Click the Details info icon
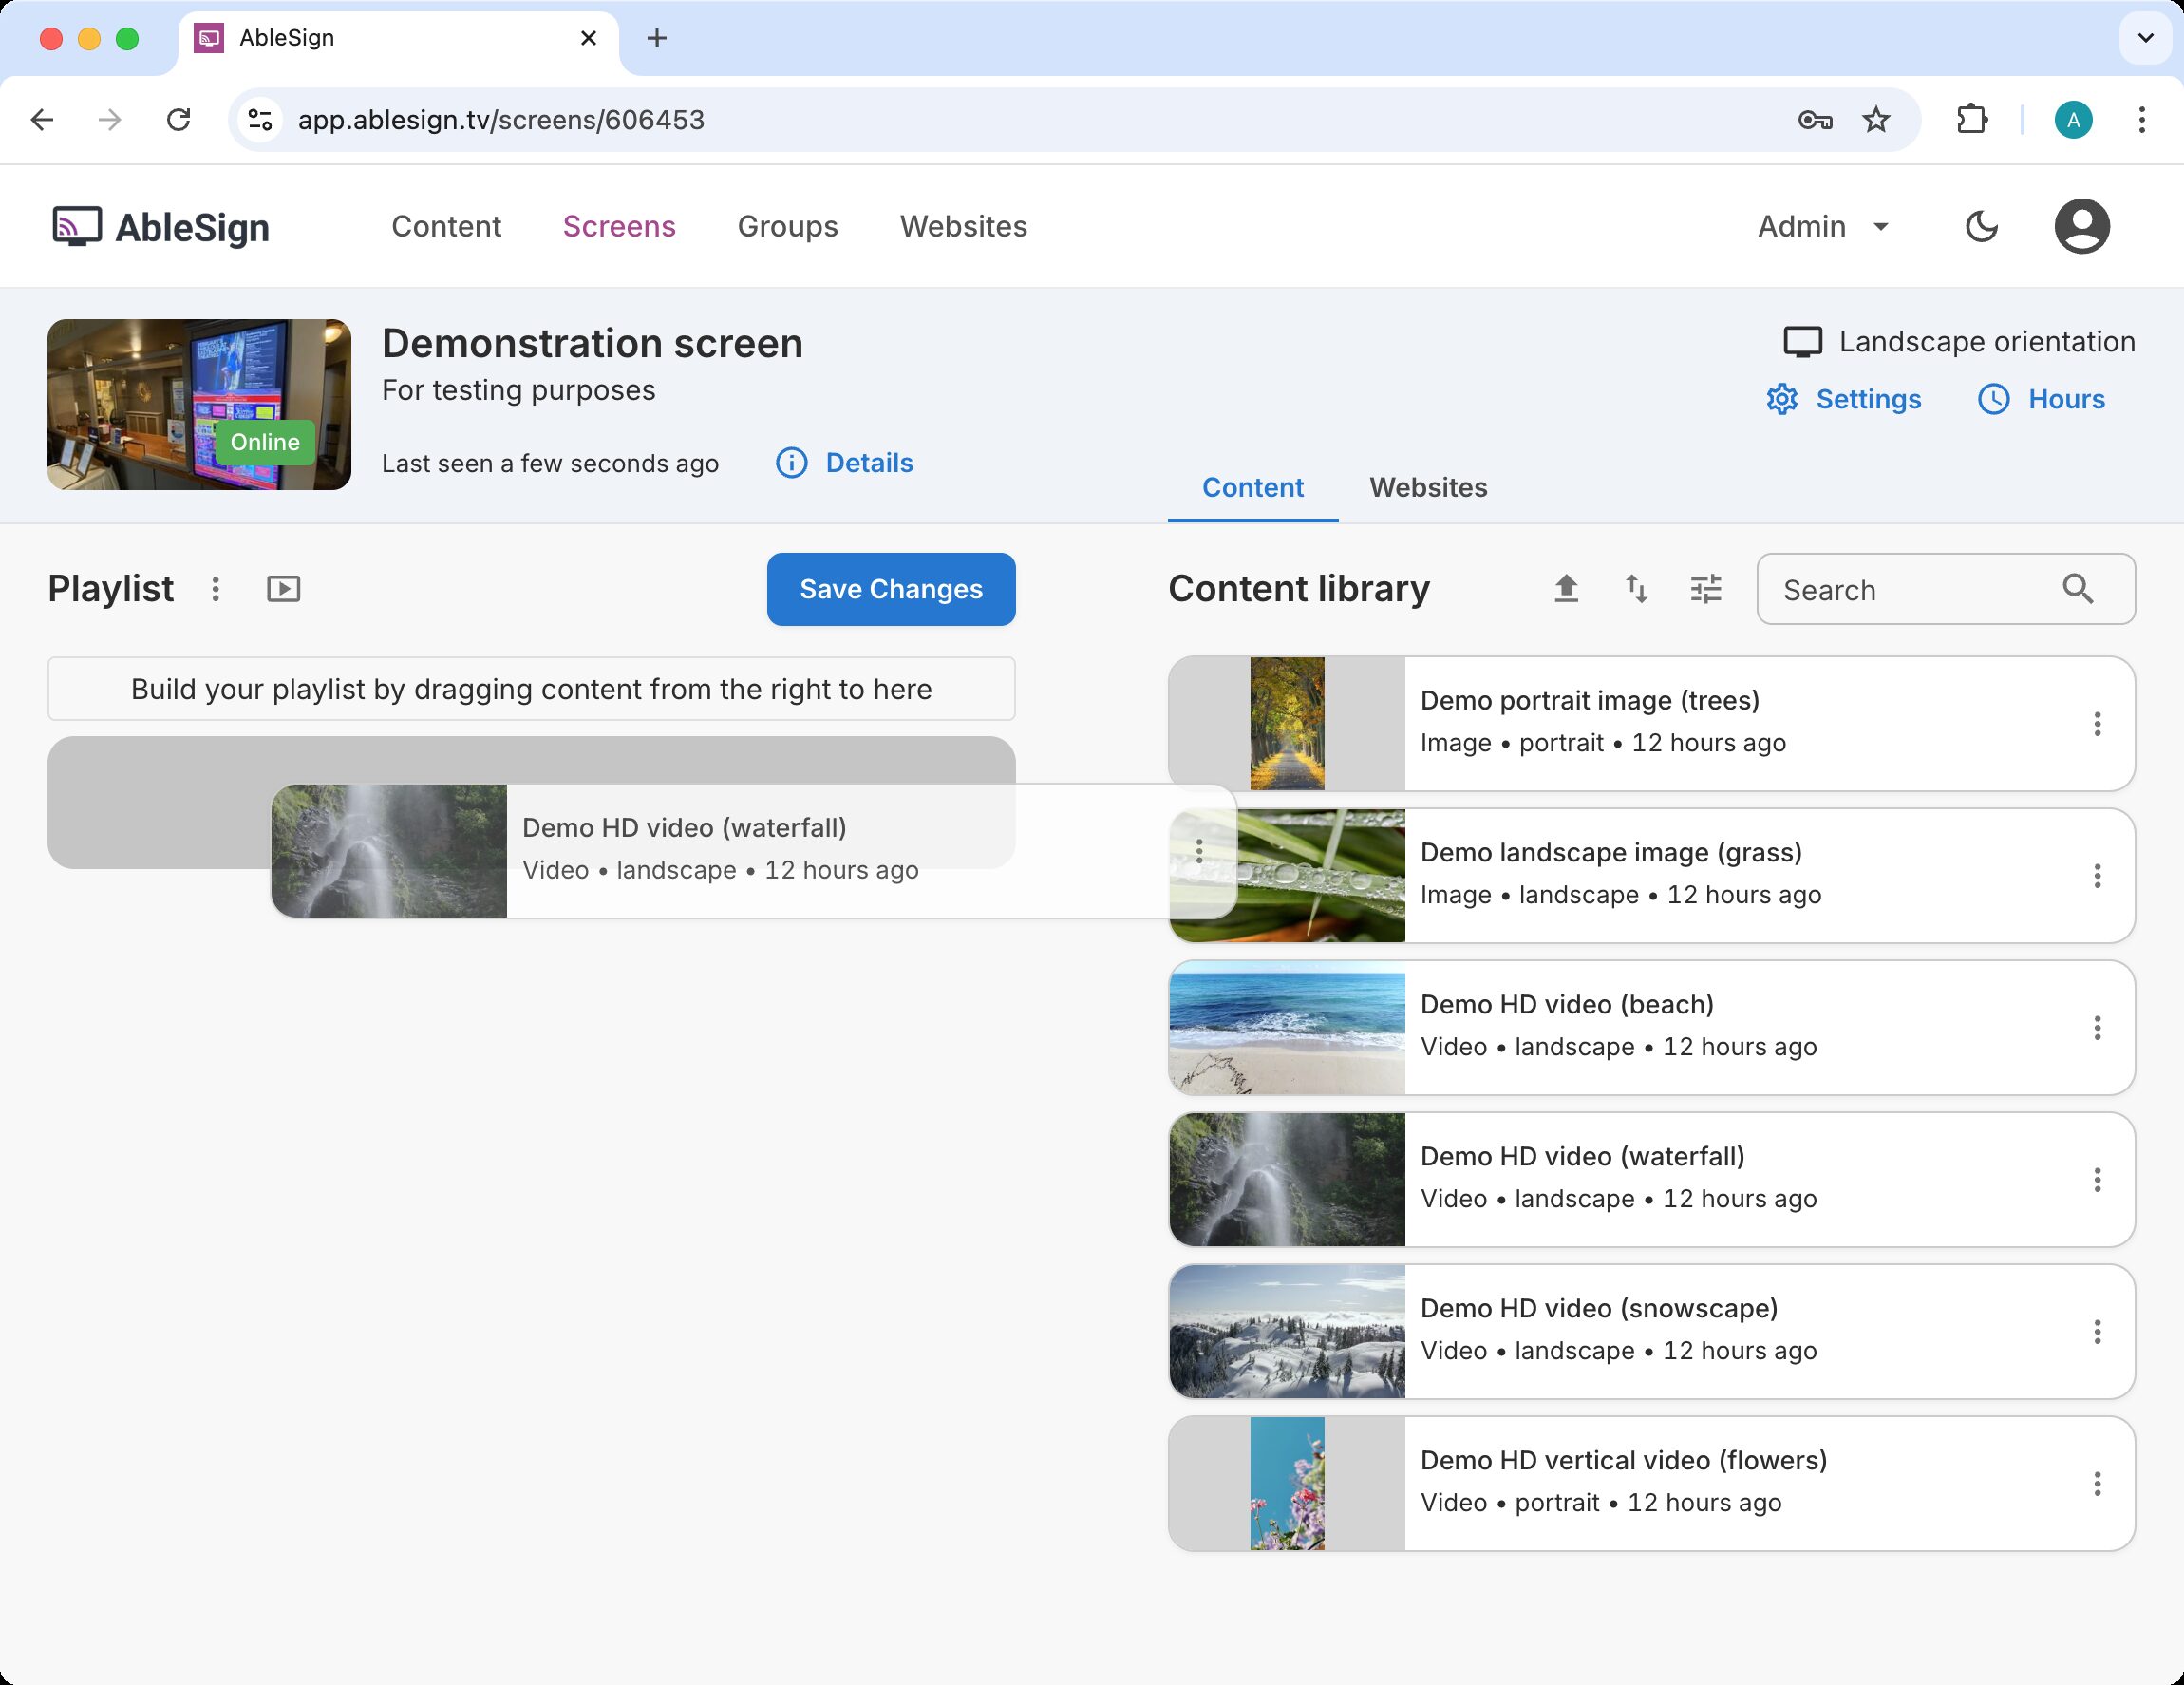2184x1685 pixels. [791, 463]
